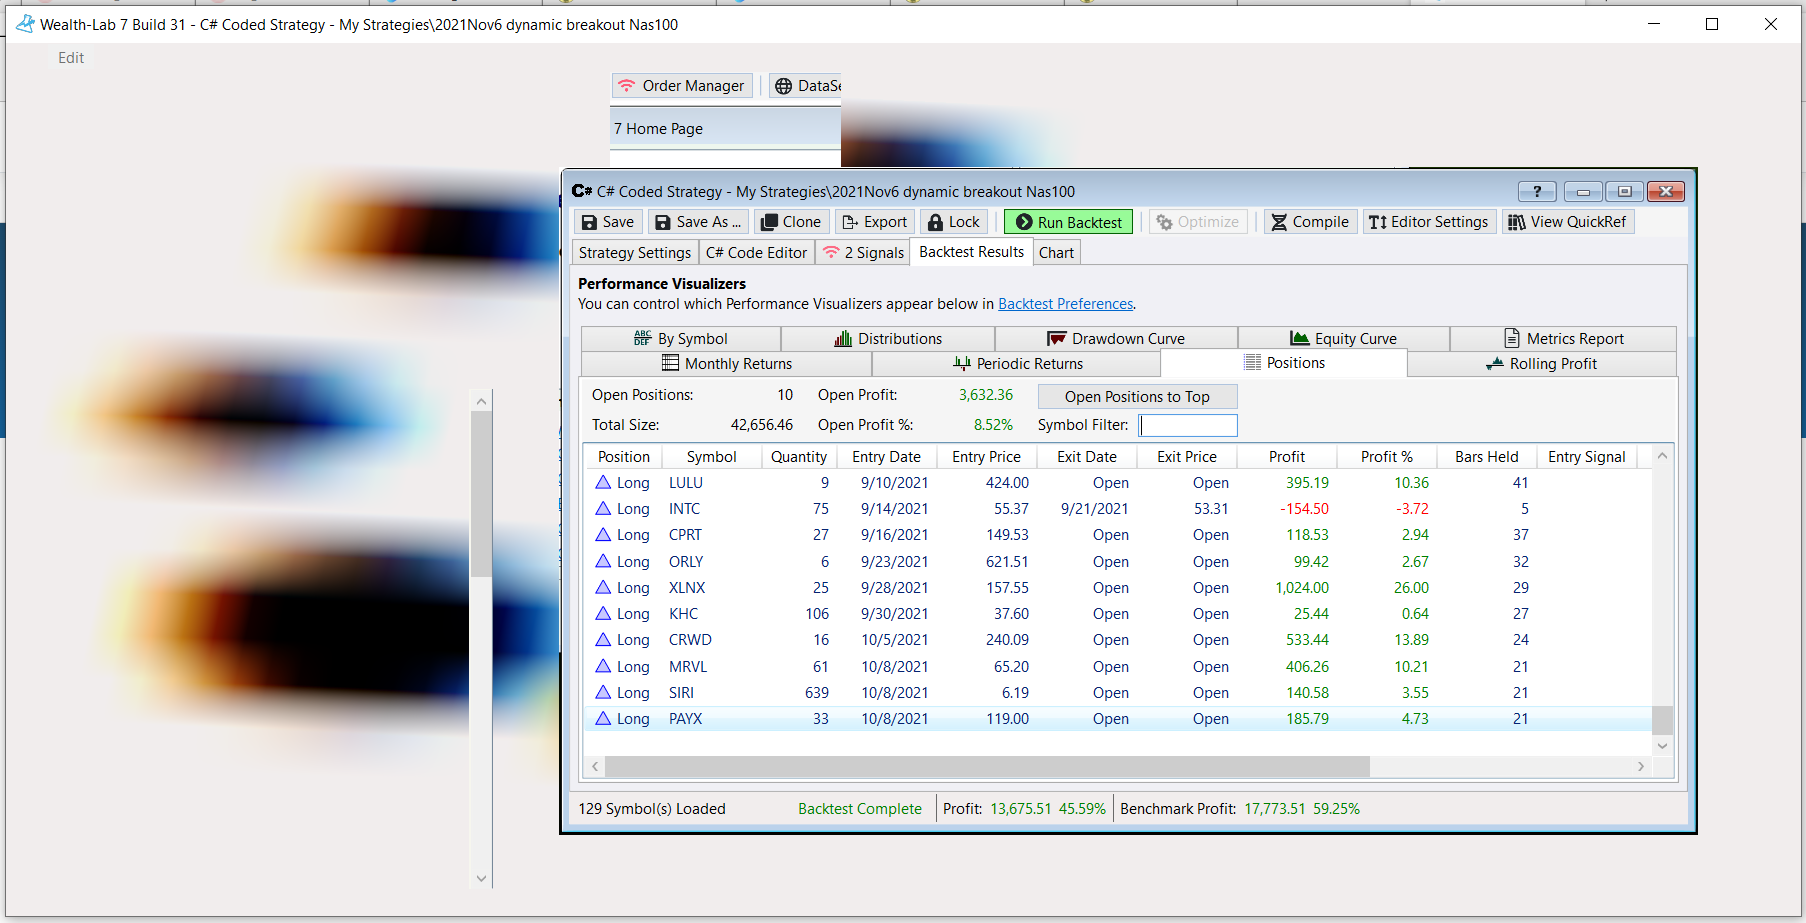The width and height of the screenshot is (1806, 923).
Task: Sort by the Quantity column header
Action: point(798,457)
